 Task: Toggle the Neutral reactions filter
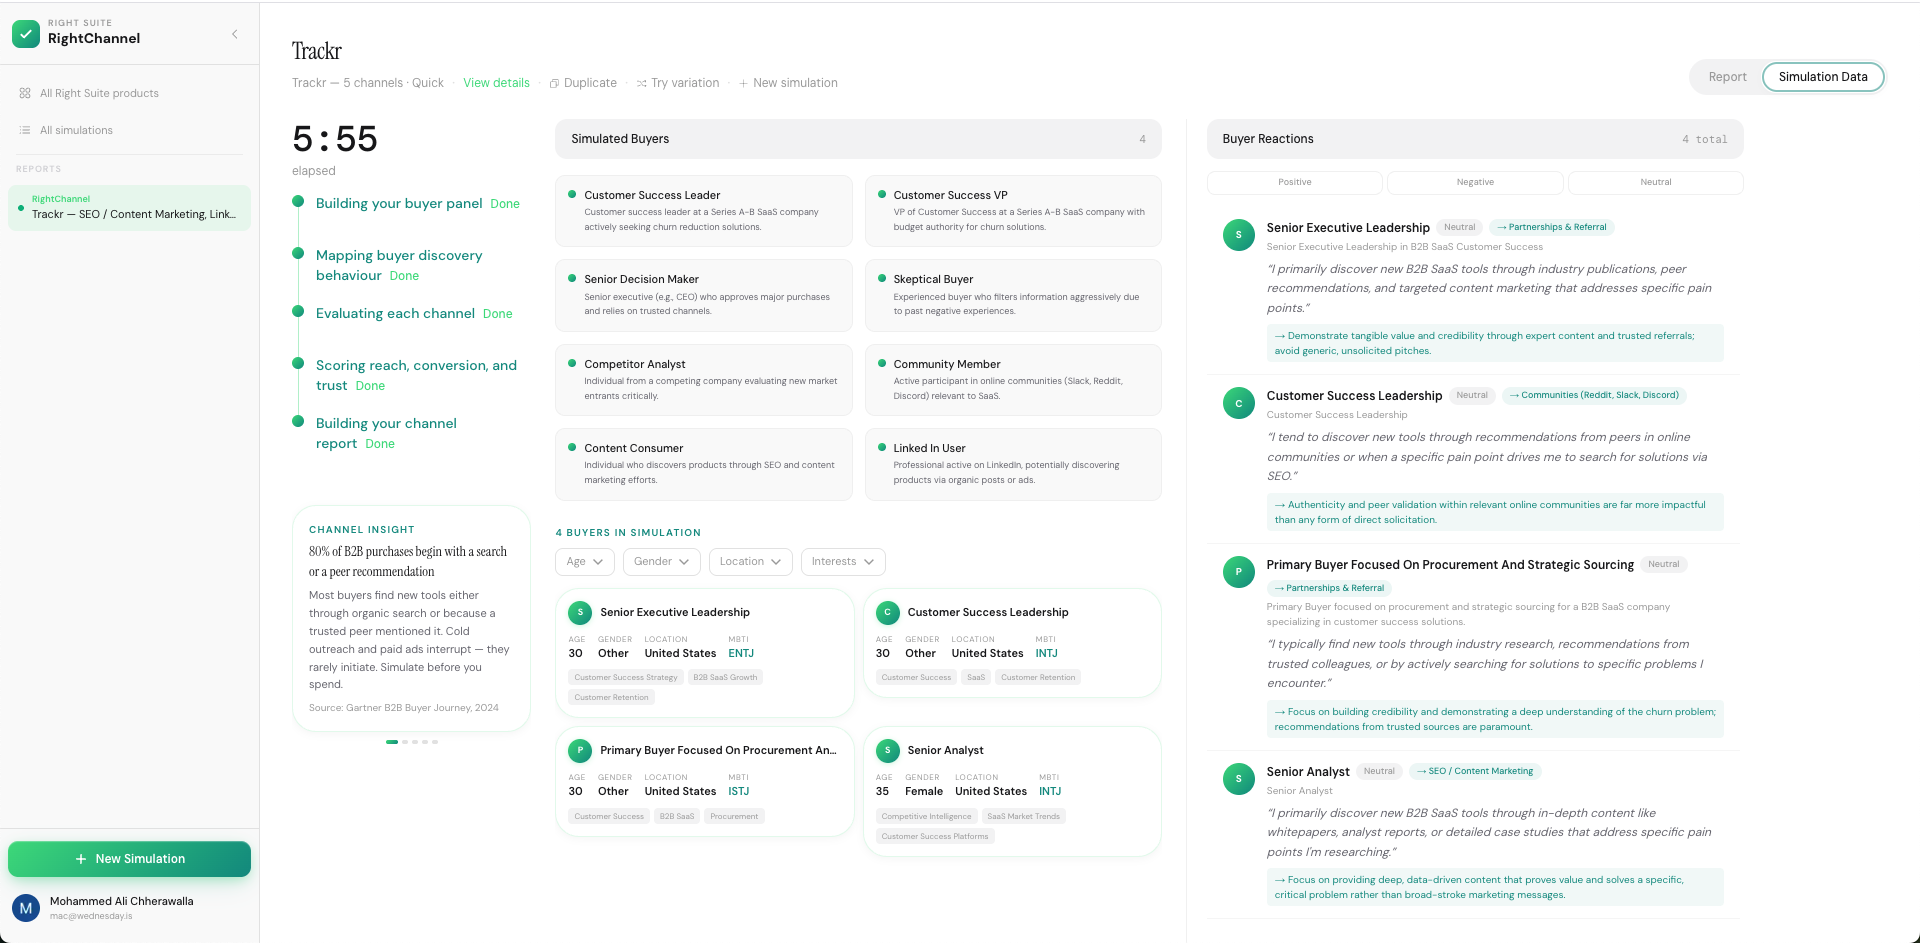tap(1655, 182)
